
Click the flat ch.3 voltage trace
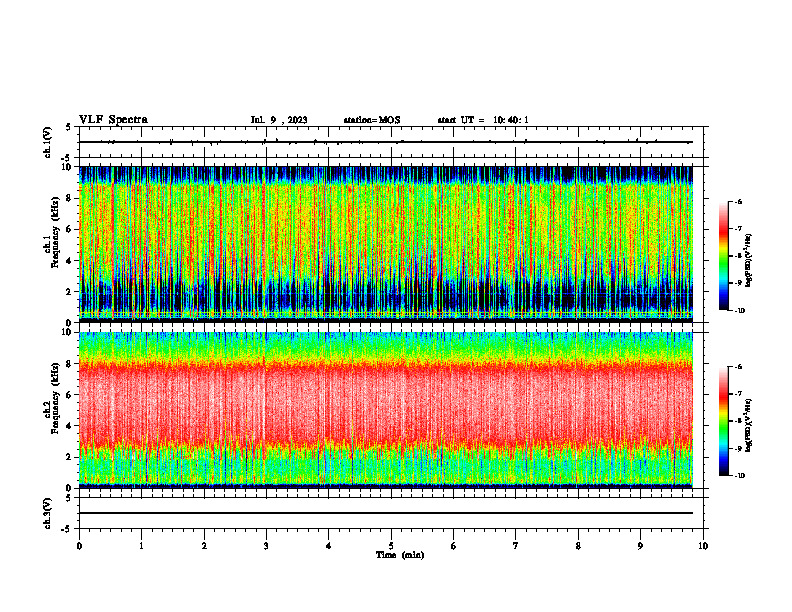[385, 513]
